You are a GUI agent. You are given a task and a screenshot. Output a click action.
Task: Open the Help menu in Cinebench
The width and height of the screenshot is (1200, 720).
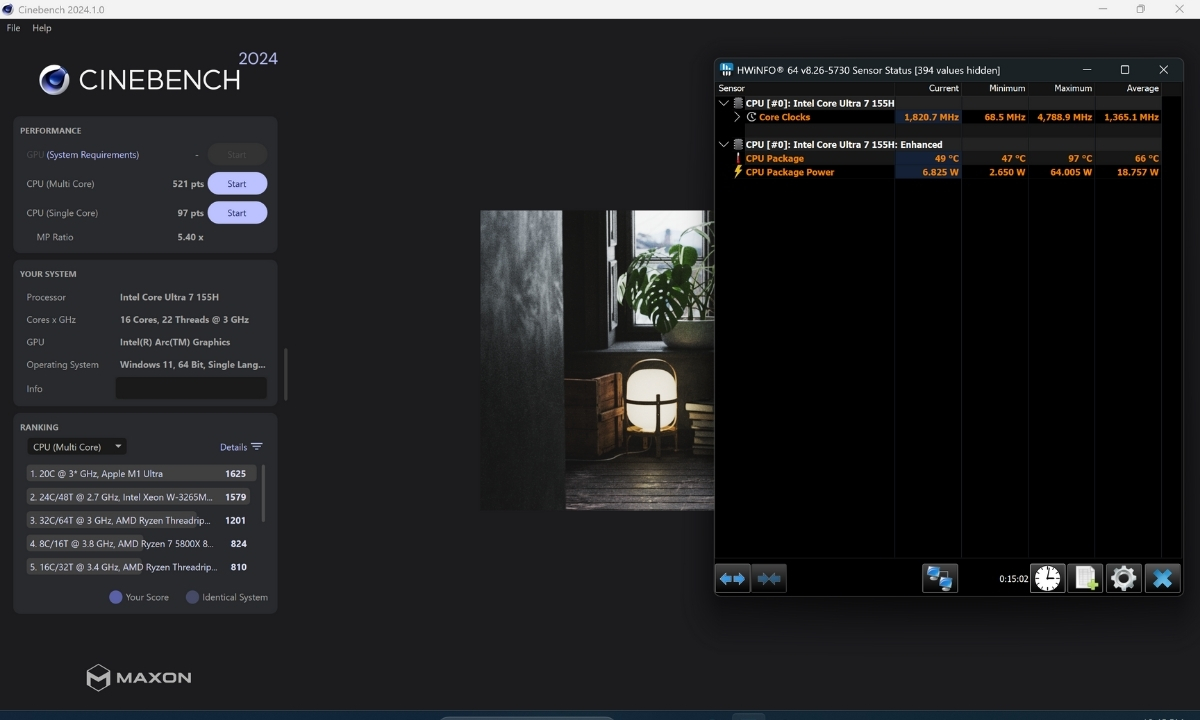[x=42, y=28]
